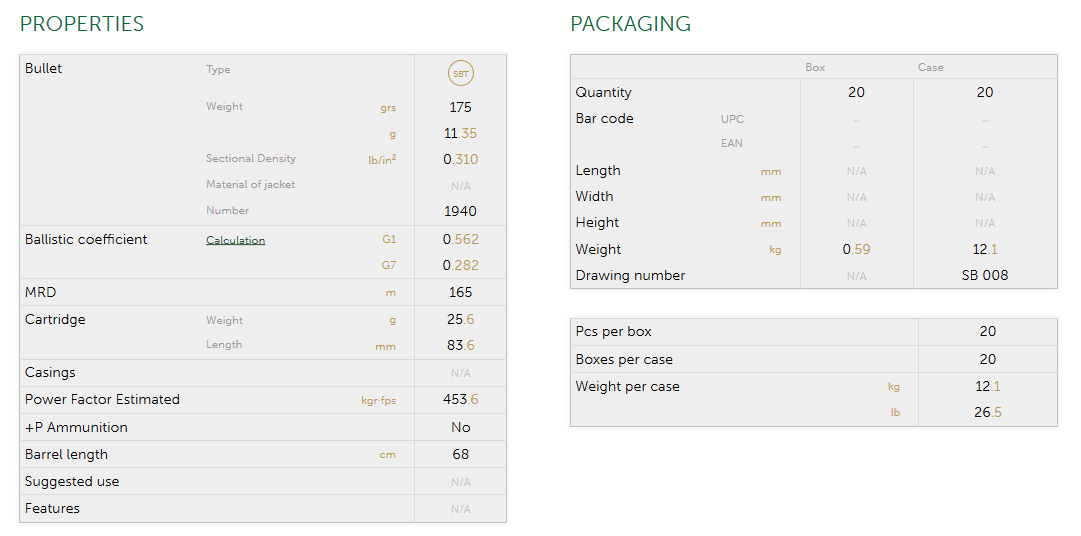This screenshot has height=536, width=1081.
Task: Select the G7 coefficient value 0.282
Action: point(460,266)
